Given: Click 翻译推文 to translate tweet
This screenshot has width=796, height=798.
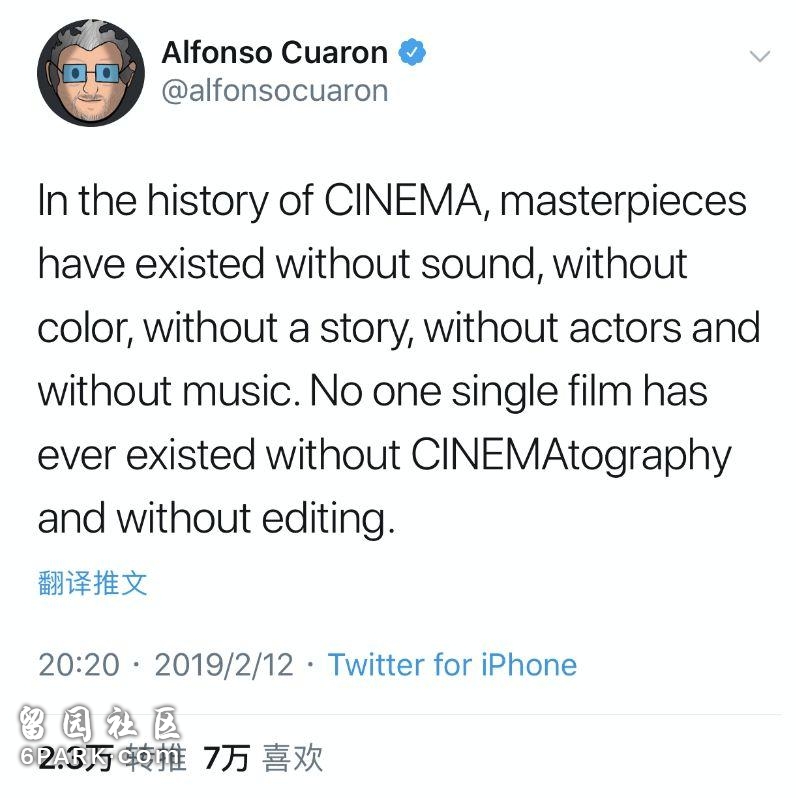Looking at the screenshot, I should point(93,583).
